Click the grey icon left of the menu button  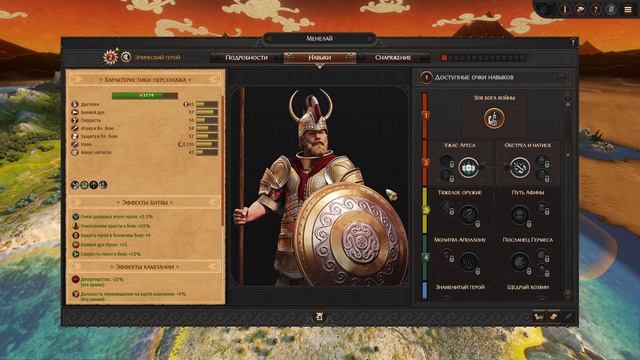[x=611, y=9]
